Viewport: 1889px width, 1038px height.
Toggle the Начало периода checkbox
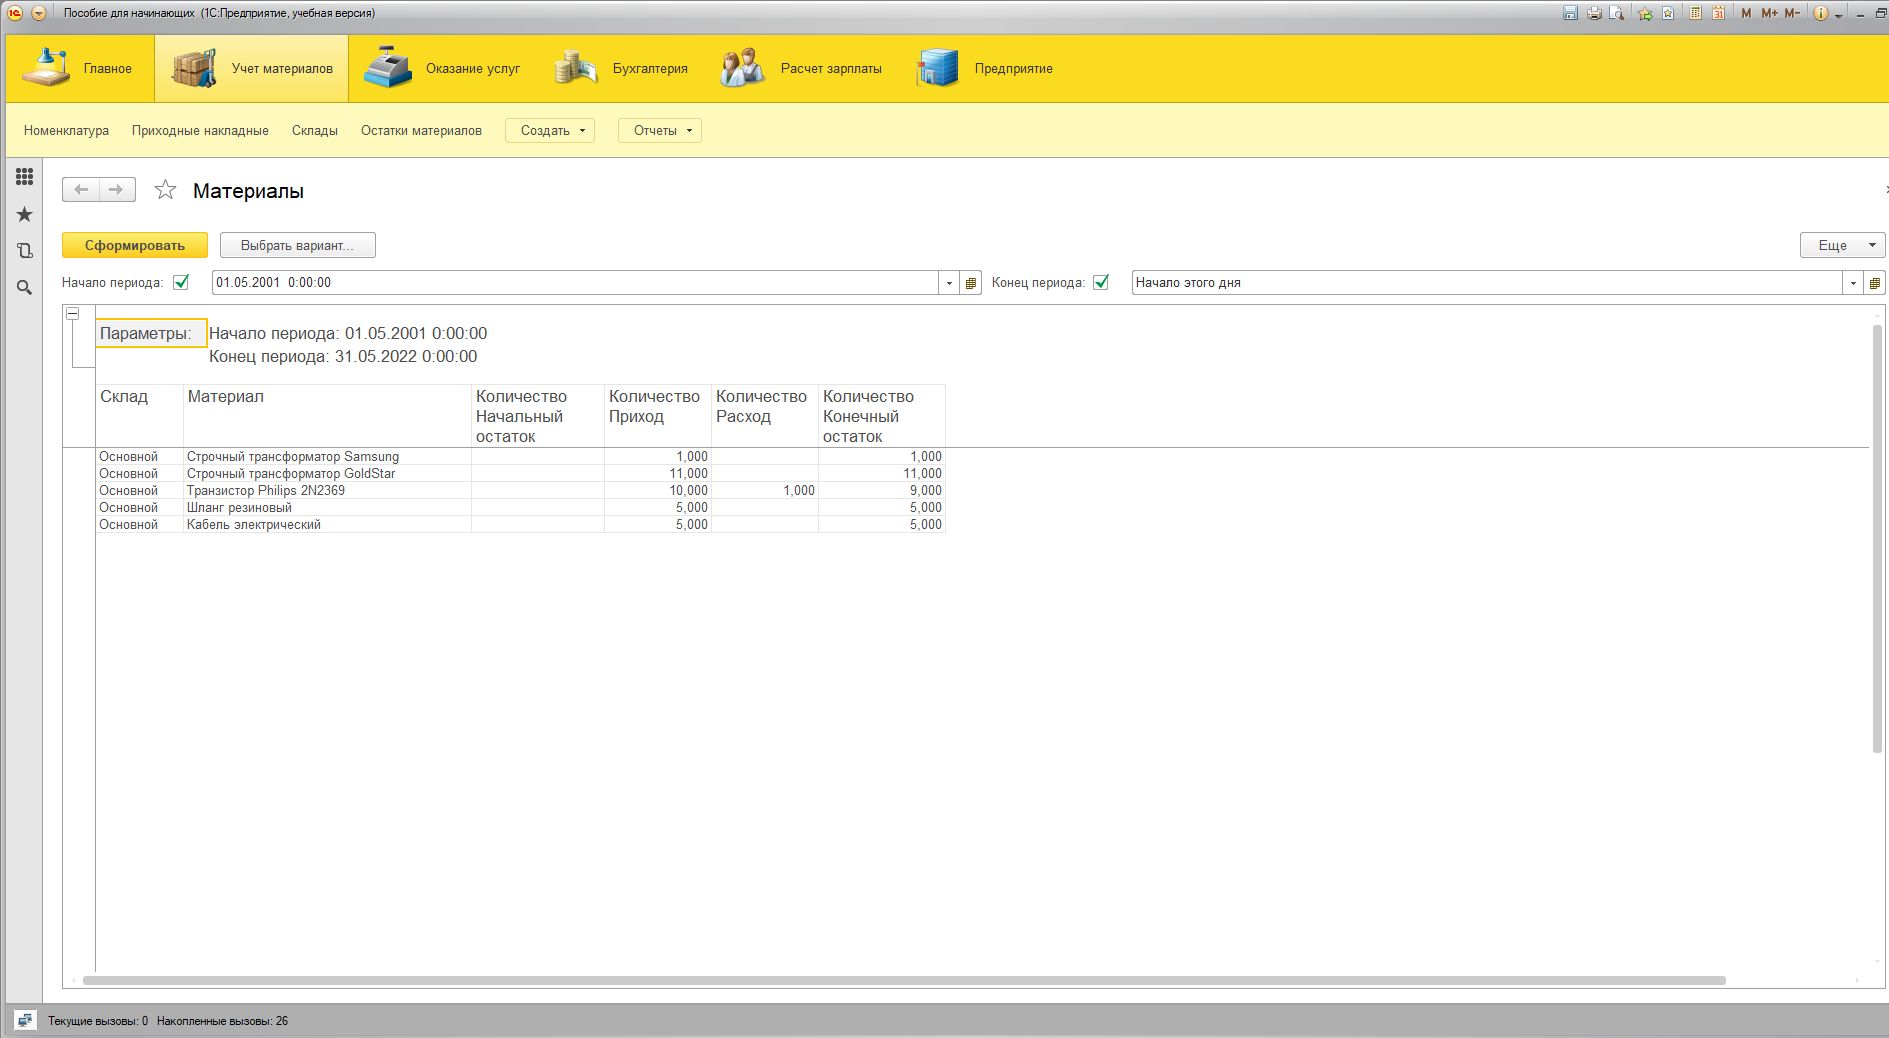181,282
